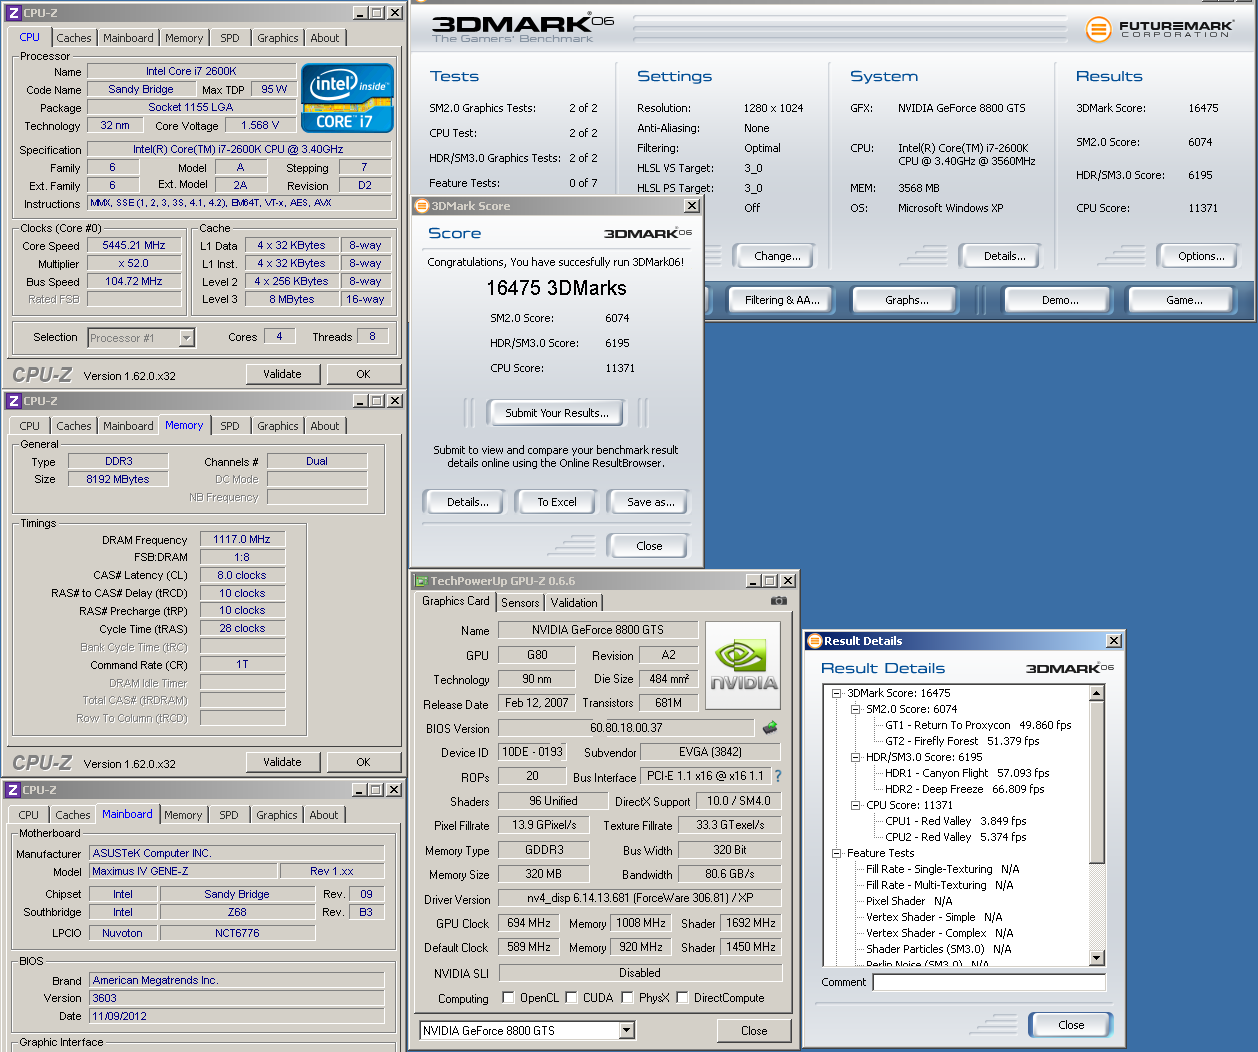Click the 3DMark Score dialog title icon
The height and width of the screenshot is (1052, 1258).
pyautogui.click(x=422, y=206)
